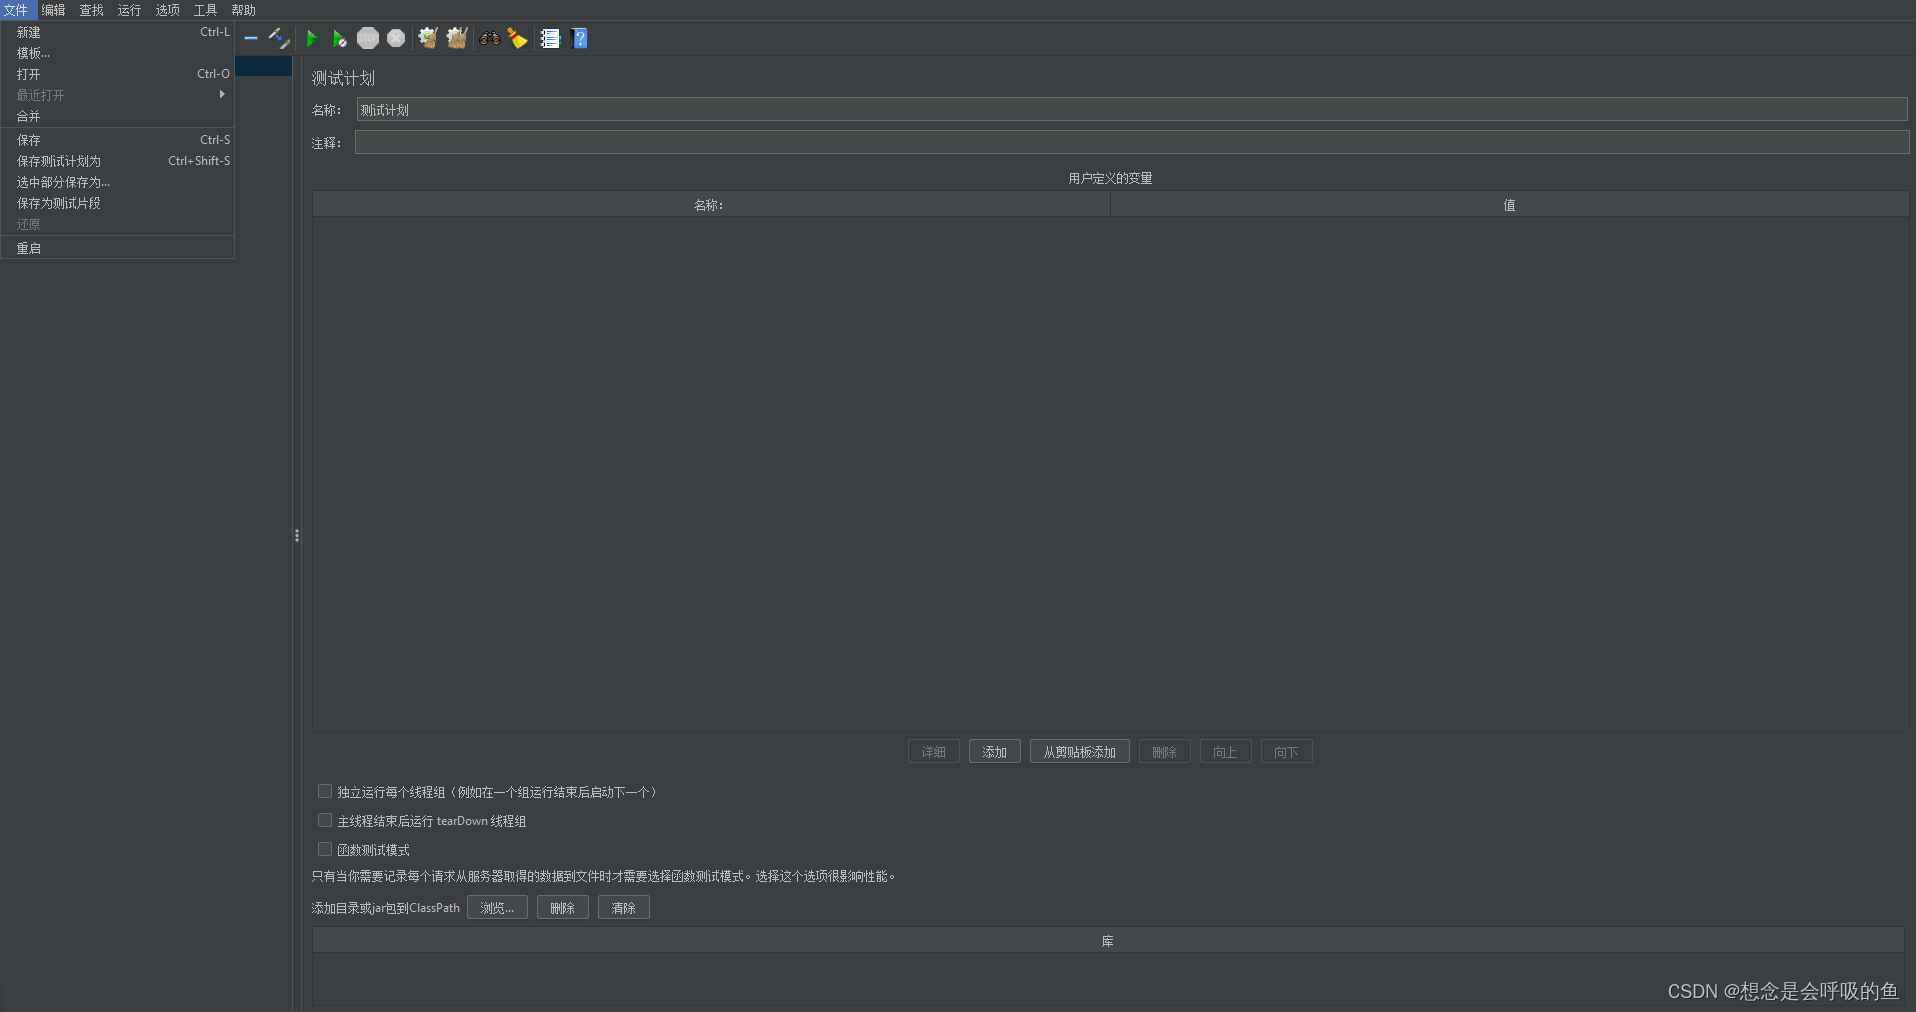Click the 向上 button
The width and height of the screenshot is (1916, 1012).
(1225, 752)
